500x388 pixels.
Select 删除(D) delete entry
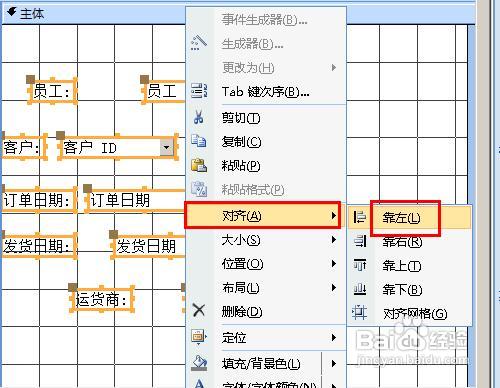point(266,312)
